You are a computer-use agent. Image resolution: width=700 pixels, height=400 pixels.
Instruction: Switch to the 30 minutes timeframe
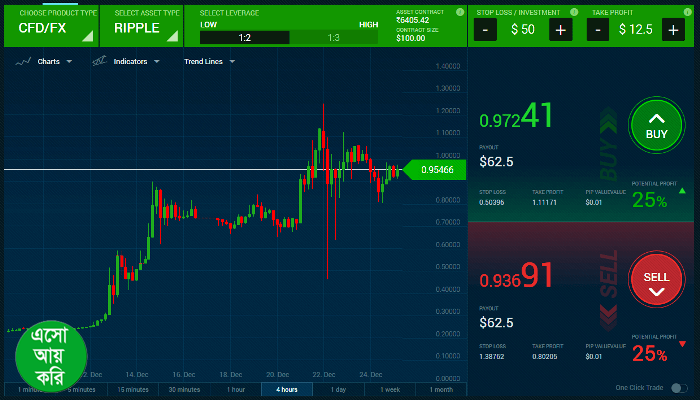pos(184,389)
